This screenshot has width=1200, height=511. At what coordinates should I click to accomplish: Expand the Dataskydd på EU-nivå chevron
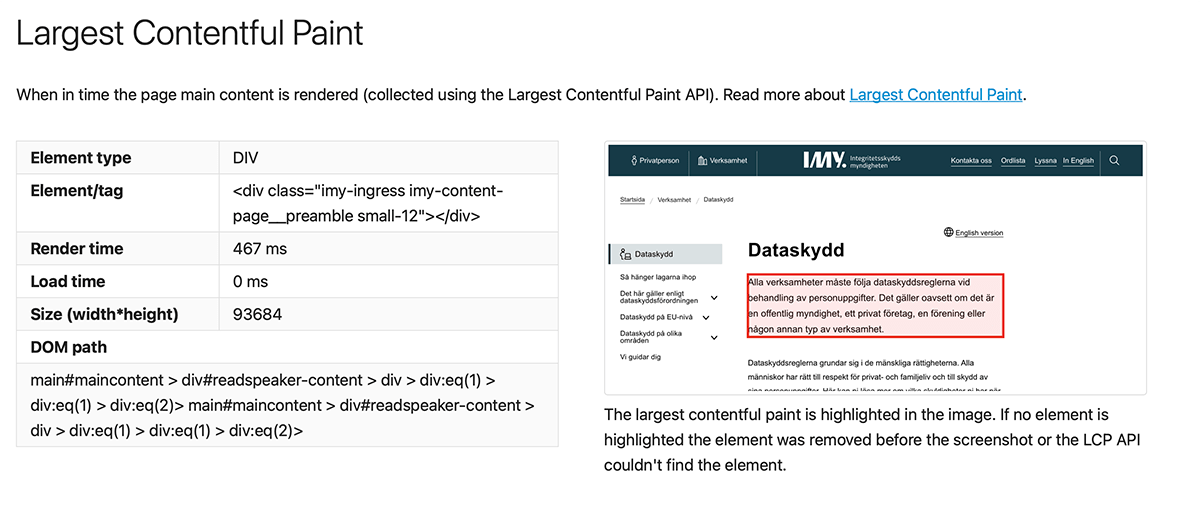click(706, 318)
